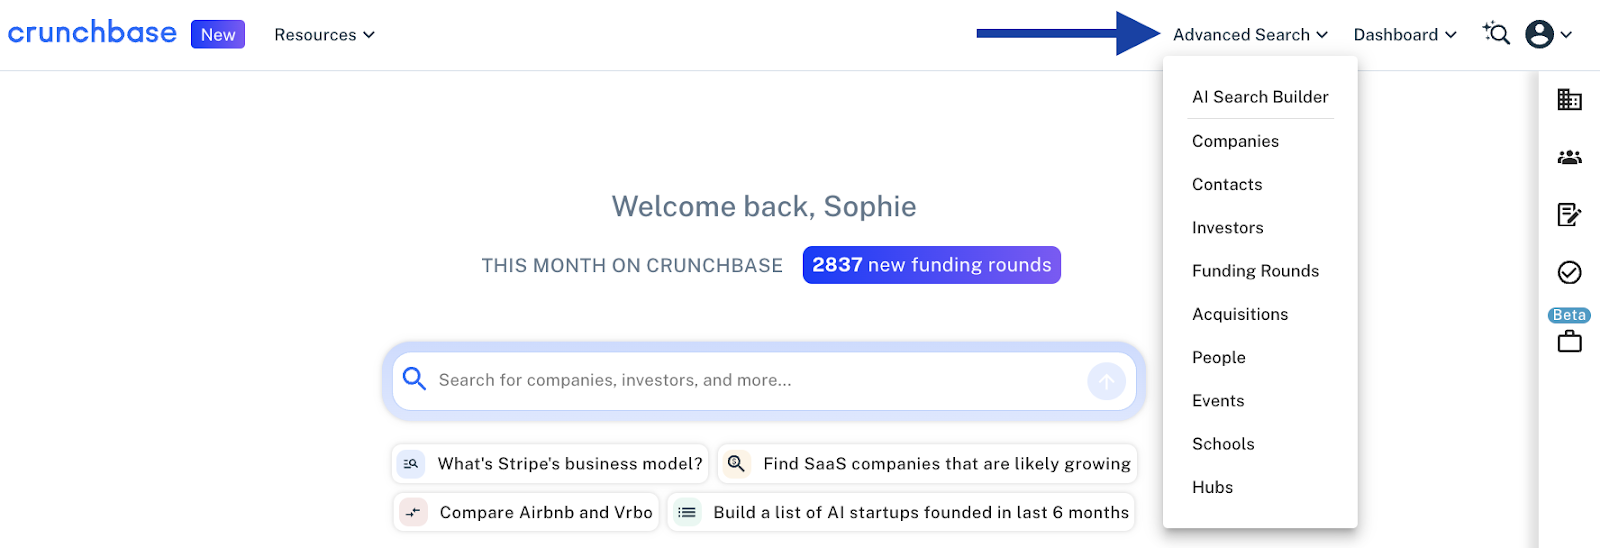Select Acquisitions menu entry
1600x548 pixels.
point(1240,314)
